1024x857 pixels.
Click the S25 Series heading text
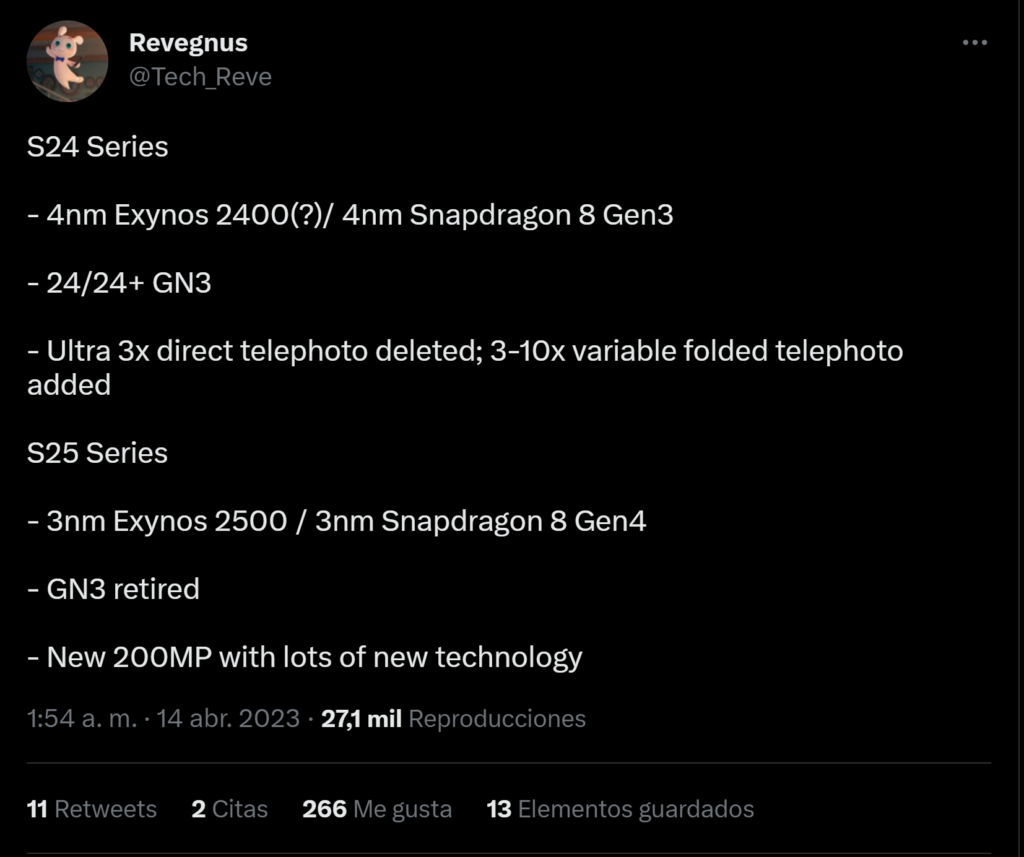tap(98, 453)
